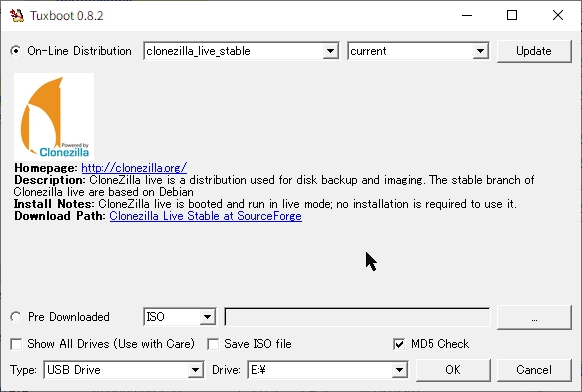Select the On-Line Distribution radio button
Image resolution: width=582 pixels, height=392 pixels.
[x=16, y=51]
